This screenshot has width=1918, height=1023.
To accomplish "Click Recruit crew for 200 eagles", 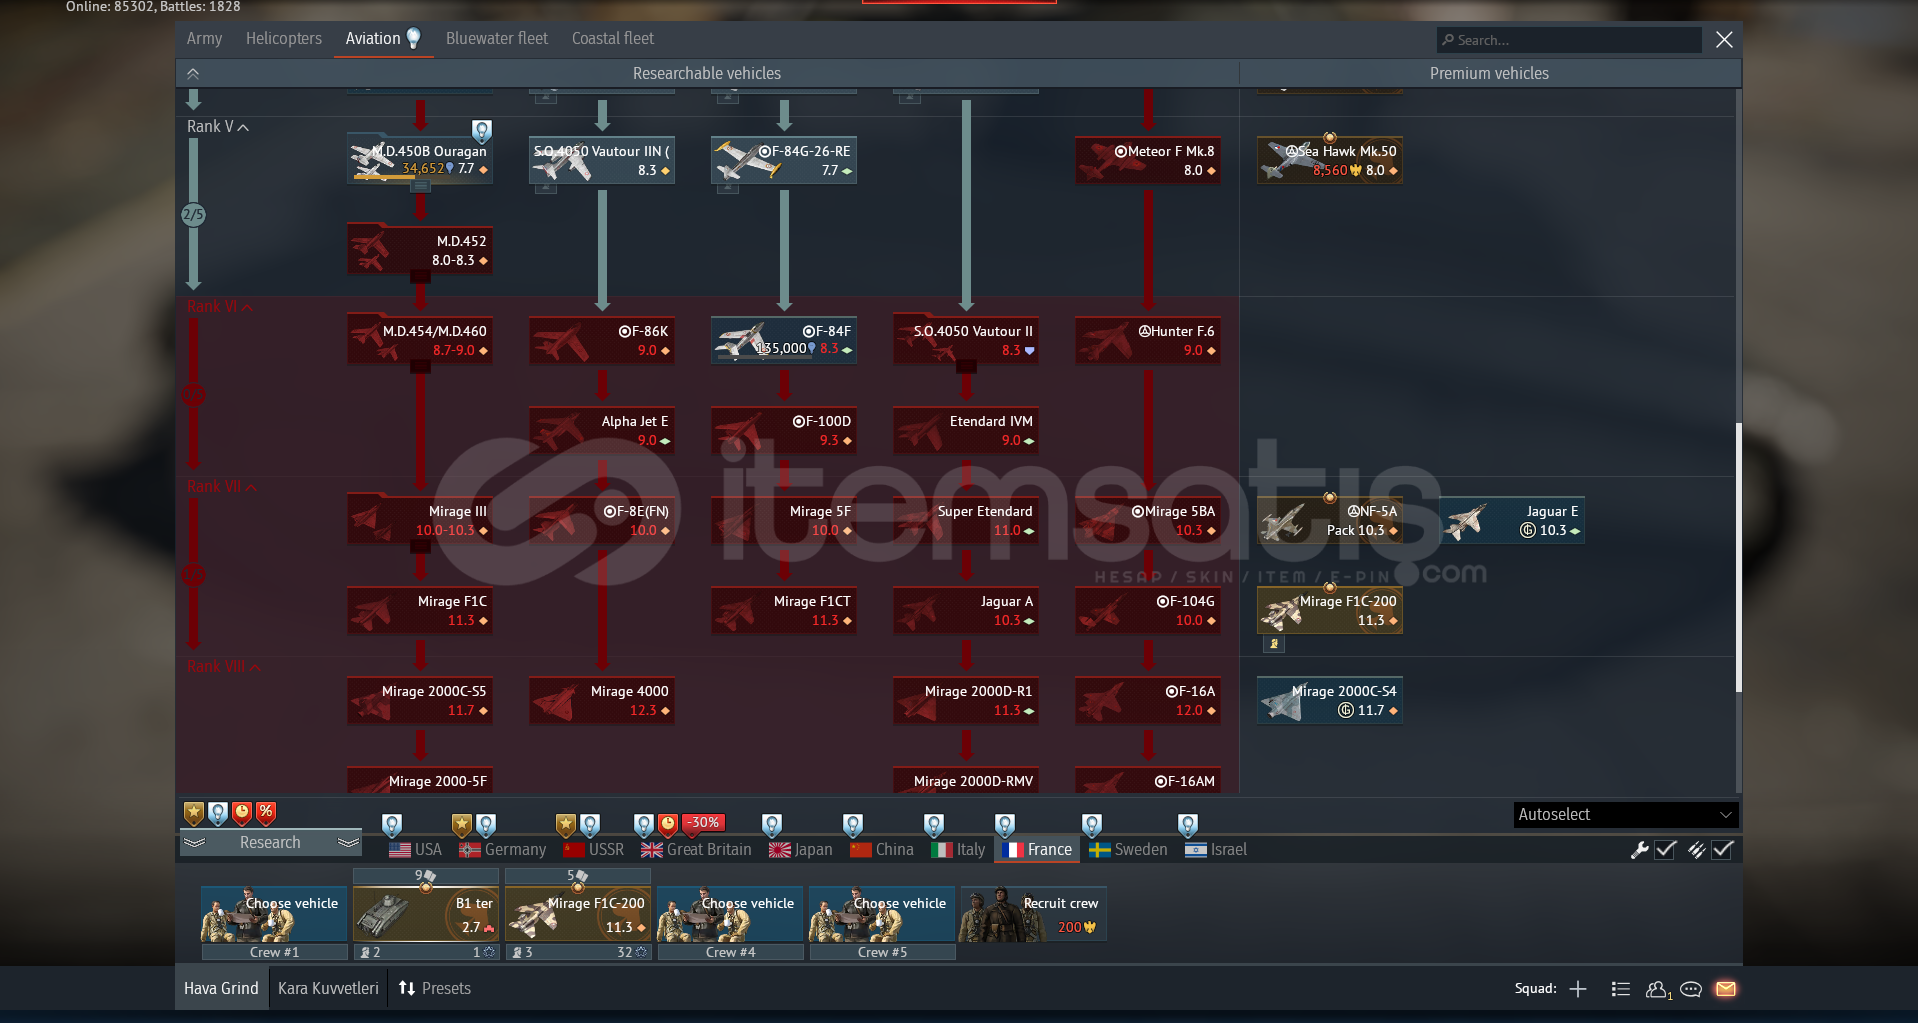I will click(1034, 914).
